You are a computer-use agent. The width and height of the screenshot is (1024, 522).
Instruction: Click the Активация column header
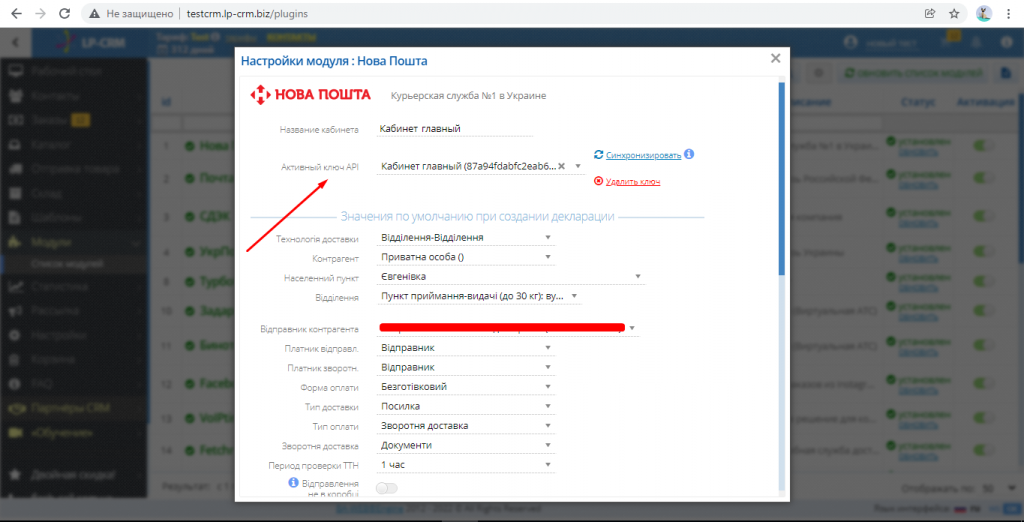pyautogui.click(x=985, y=103)
